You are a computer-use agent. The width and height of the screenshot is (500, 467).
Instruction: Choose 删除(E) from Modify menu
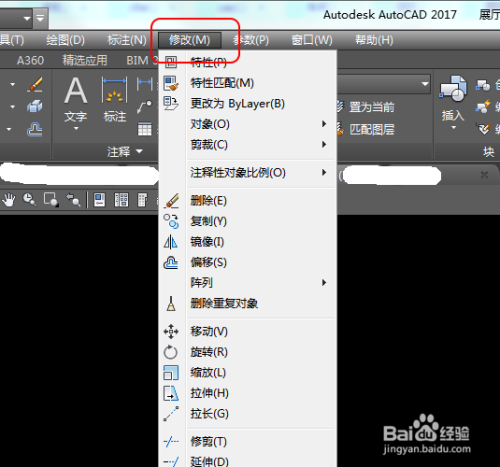[248, 201]
